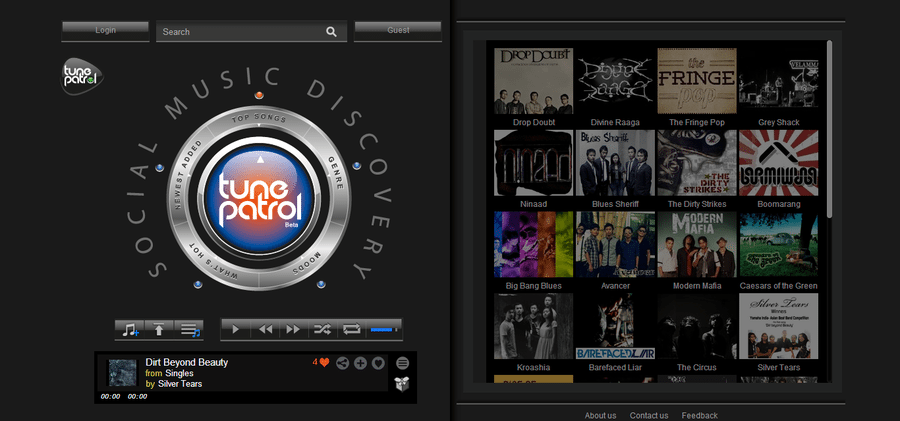Click the search magnifier icon
Image resolution: width=900 pixels, height=421 pixels.
tap(331, 32)
